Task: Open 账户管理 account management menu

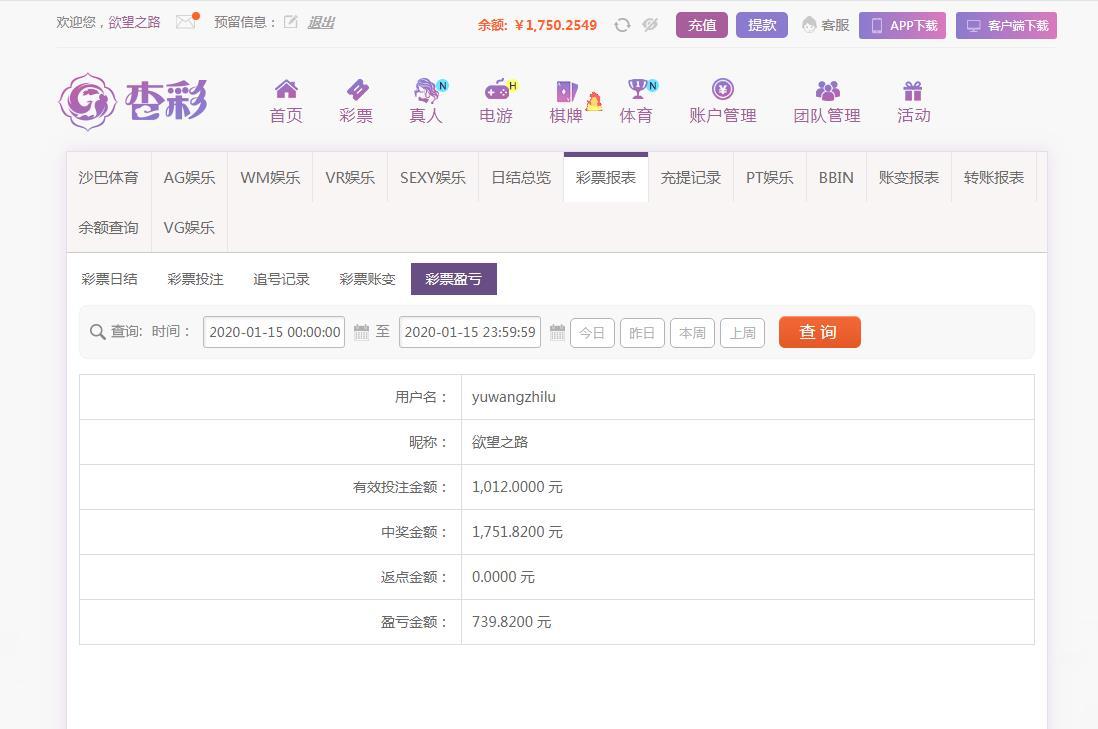Action: (722, 102)
